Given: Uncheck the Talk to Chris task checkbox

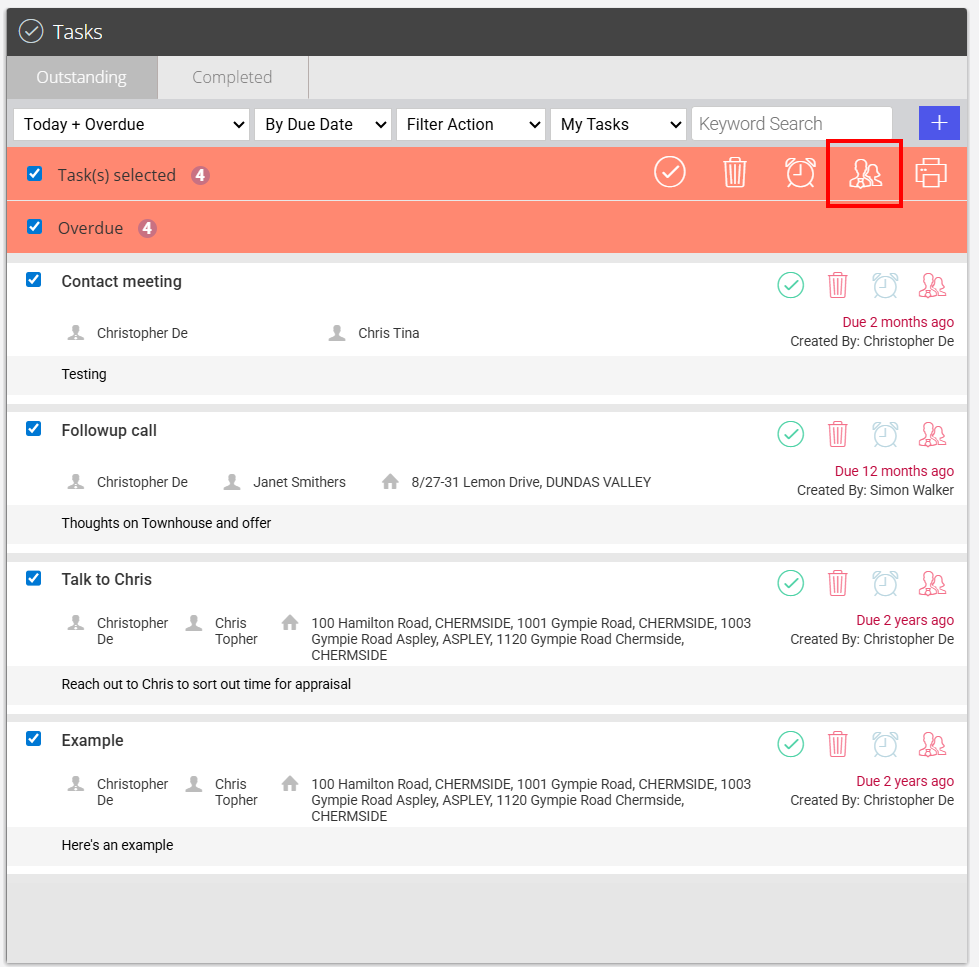Looking at the screenshot, I should pos(33,579).
